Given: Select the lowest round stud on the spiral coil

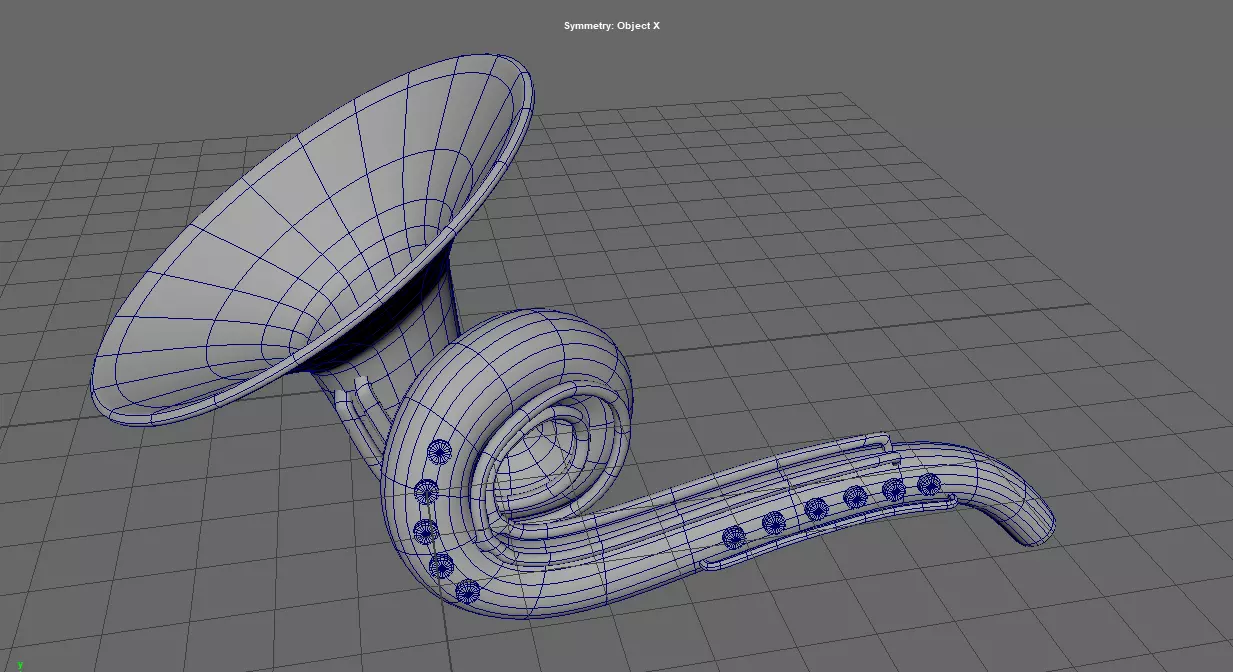Looking at the screenshot, I should tap(466, 591).
